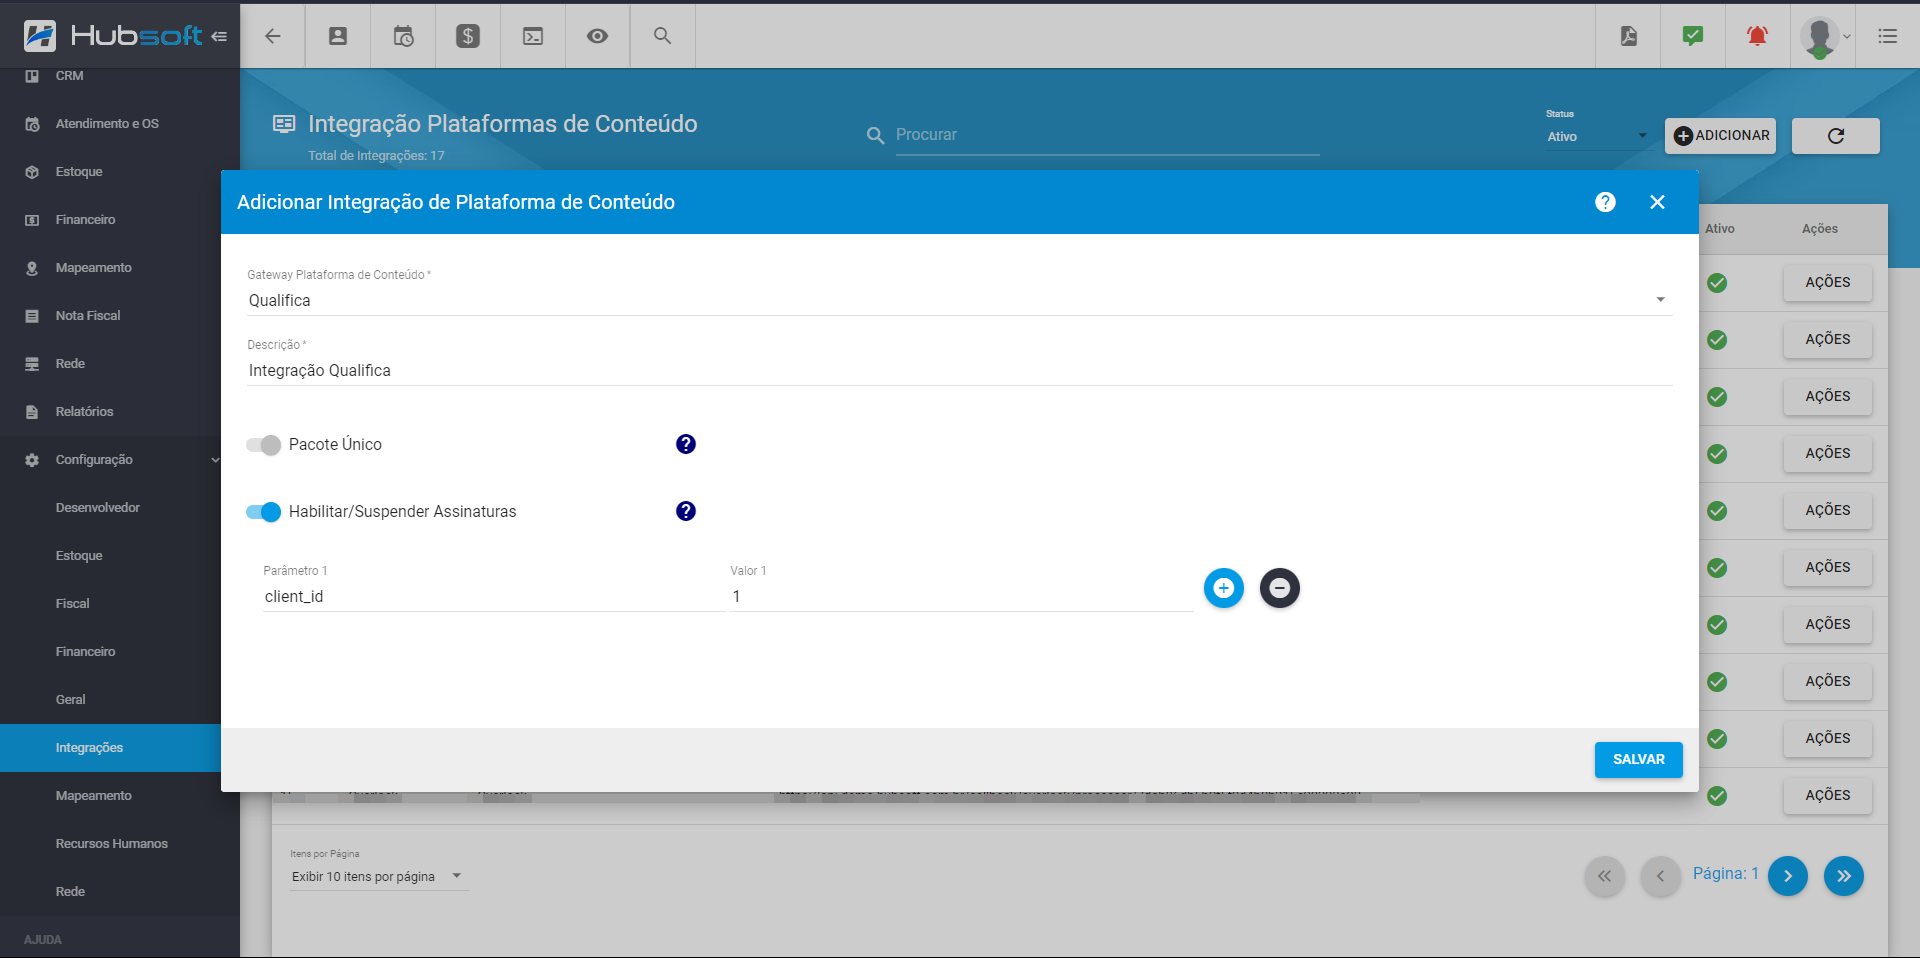The image size is (1920, 958).
Task: Open the calendar clock toolbar icon
Action: (403, 36)
